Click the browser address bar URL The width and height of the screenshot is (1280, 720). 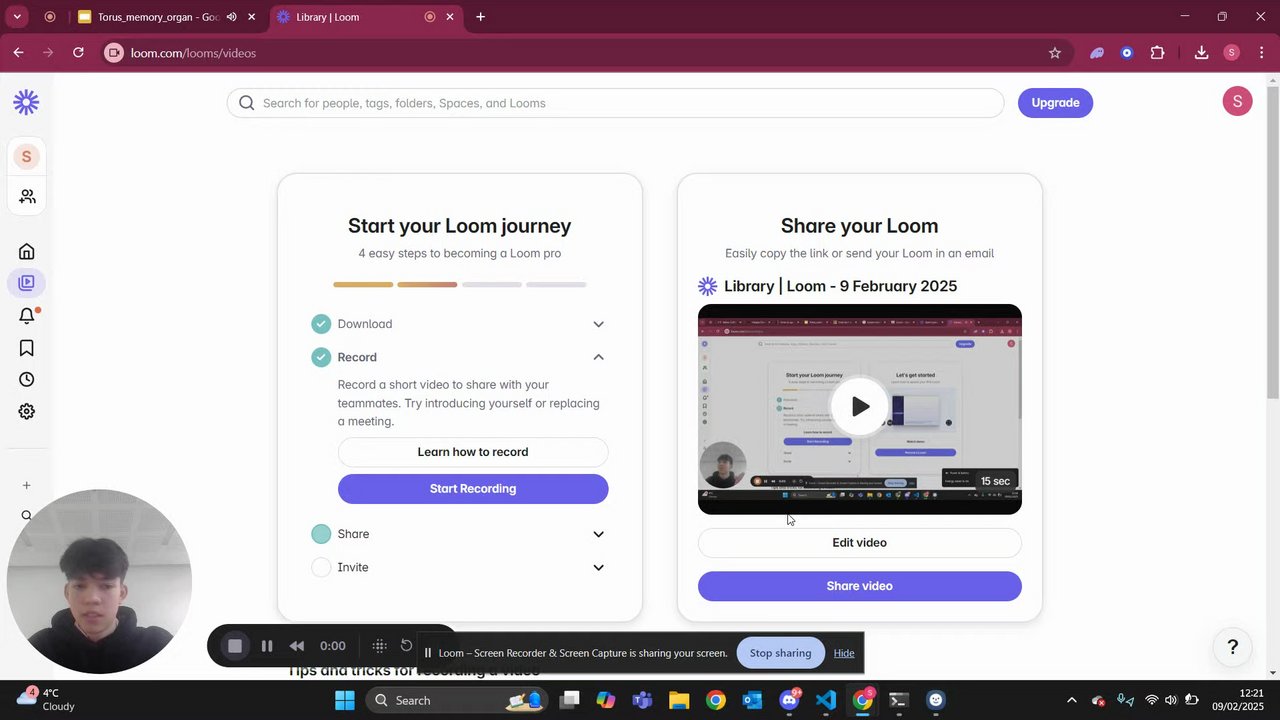pyautogui.click(x=193, y=53)
